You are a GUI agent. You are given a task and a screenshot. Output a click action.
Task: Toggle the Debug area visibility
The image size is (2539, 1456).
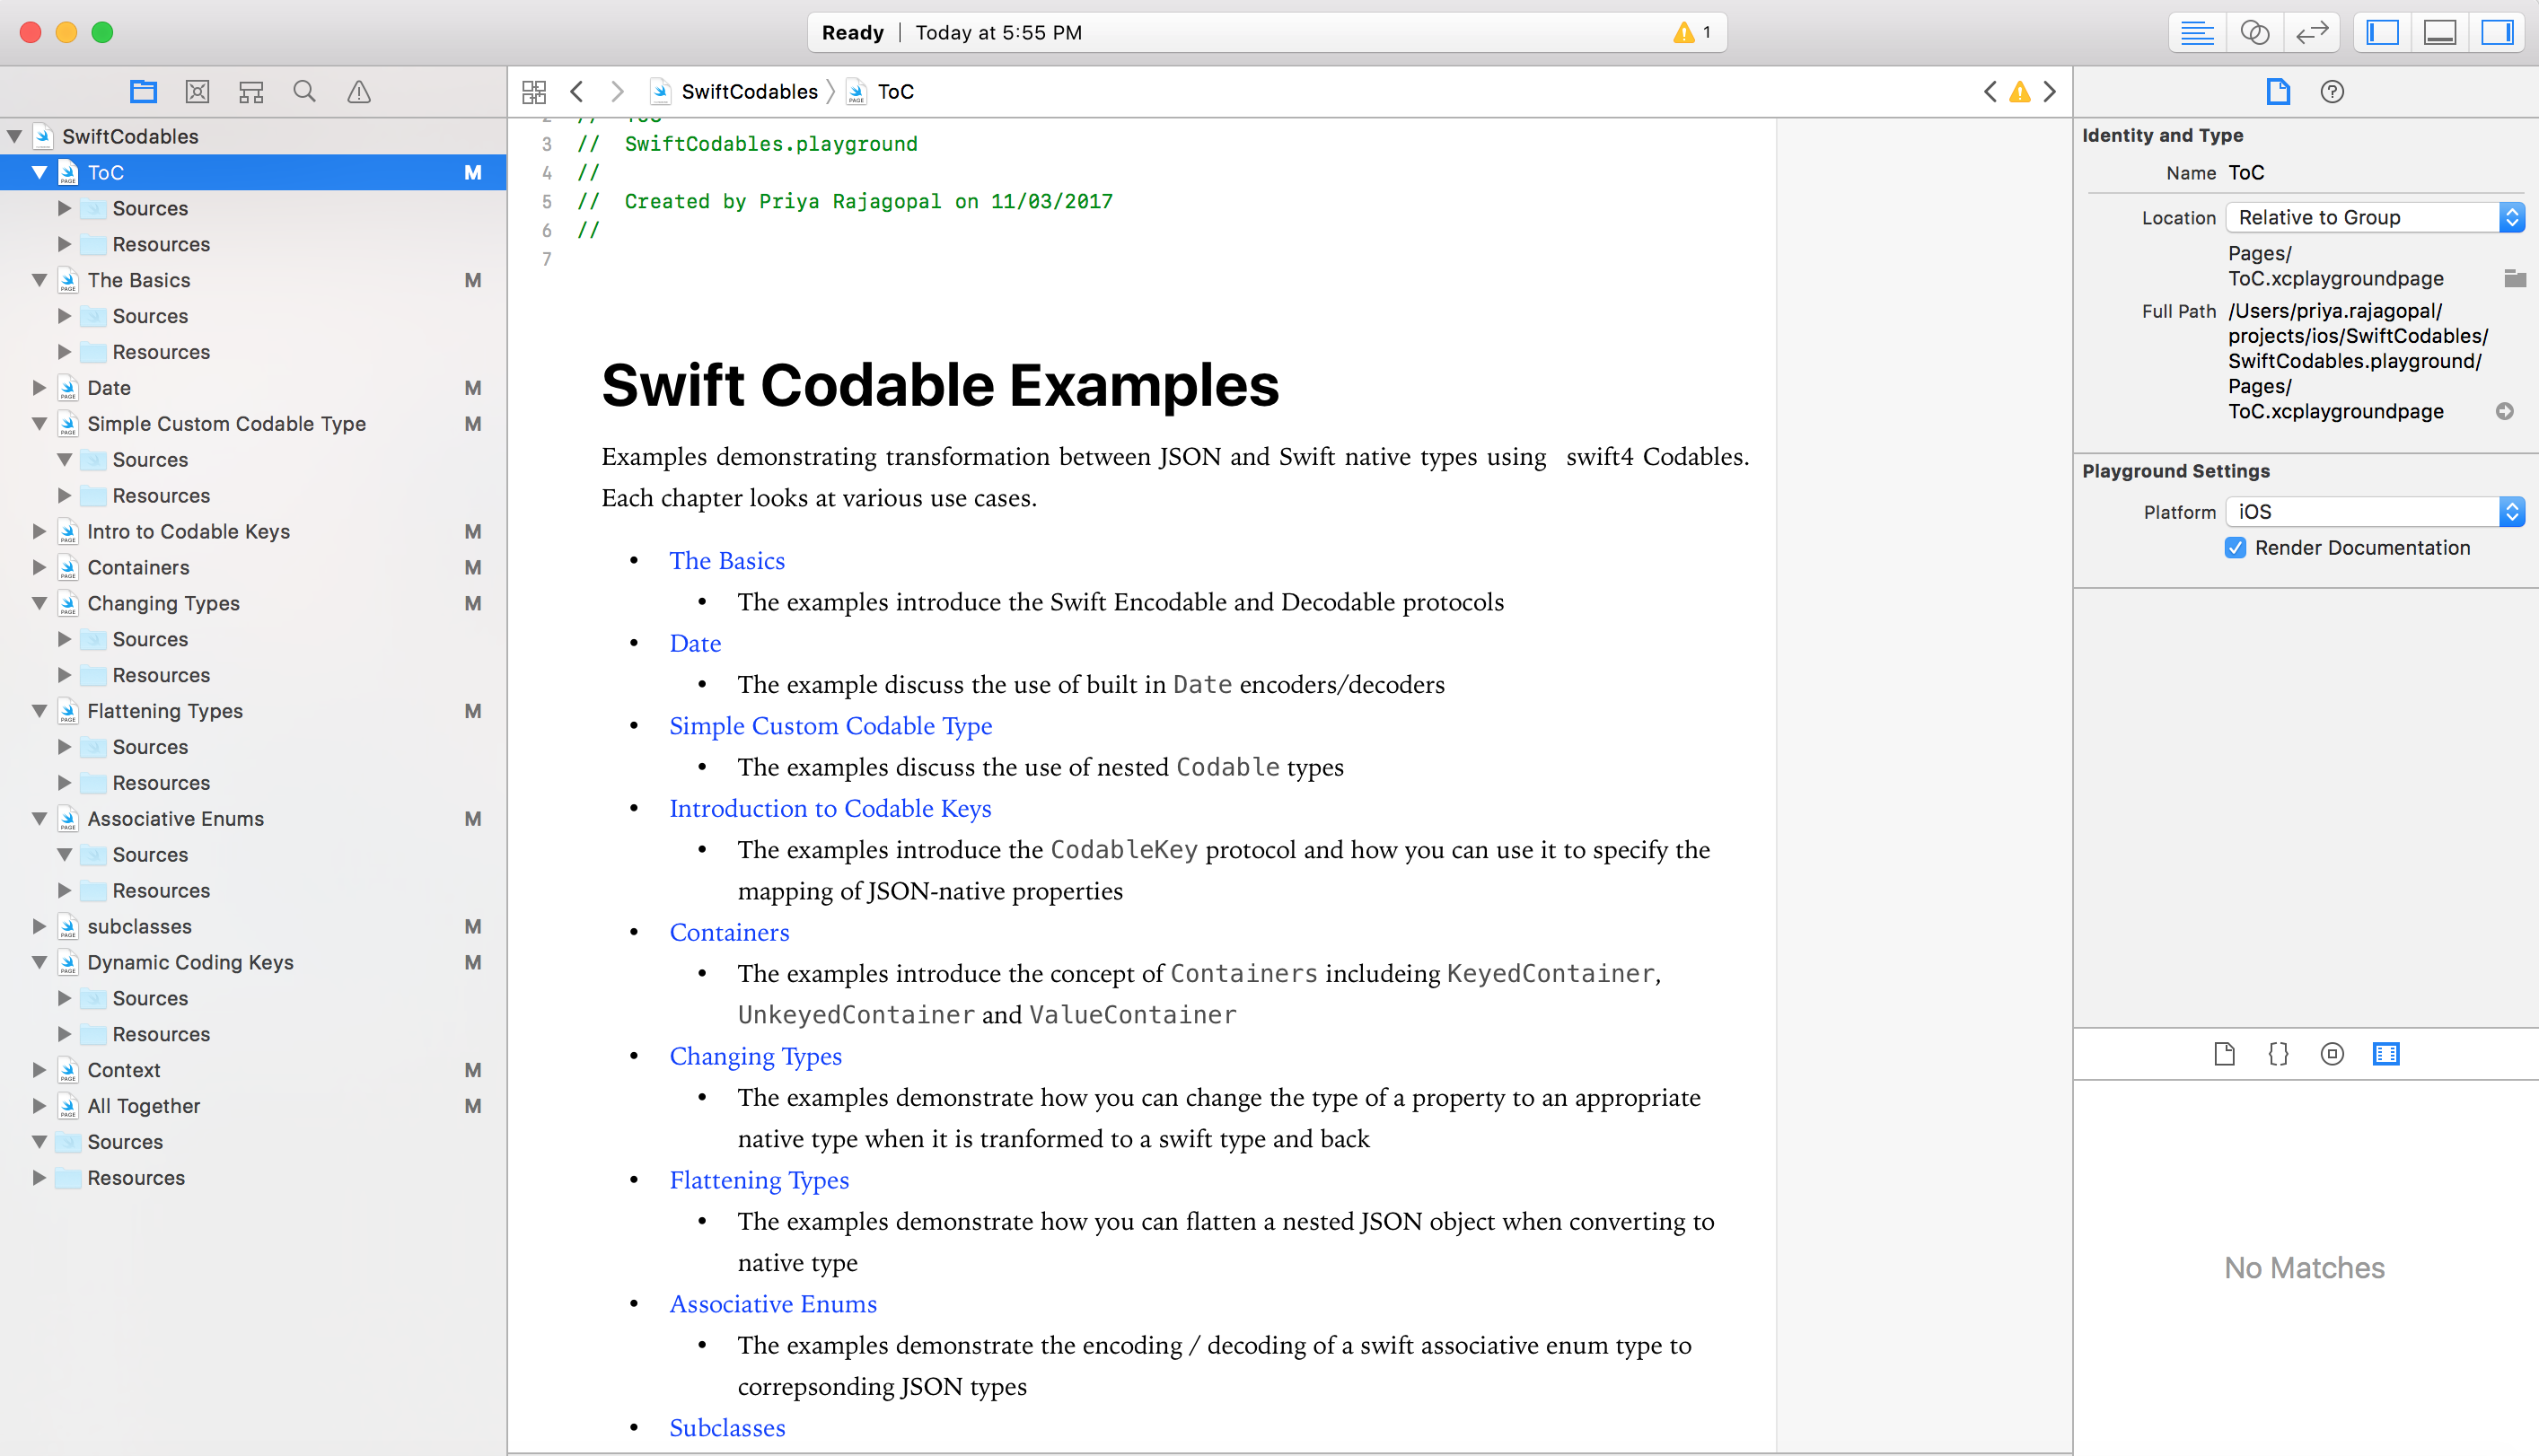[x=2440, y=32]
